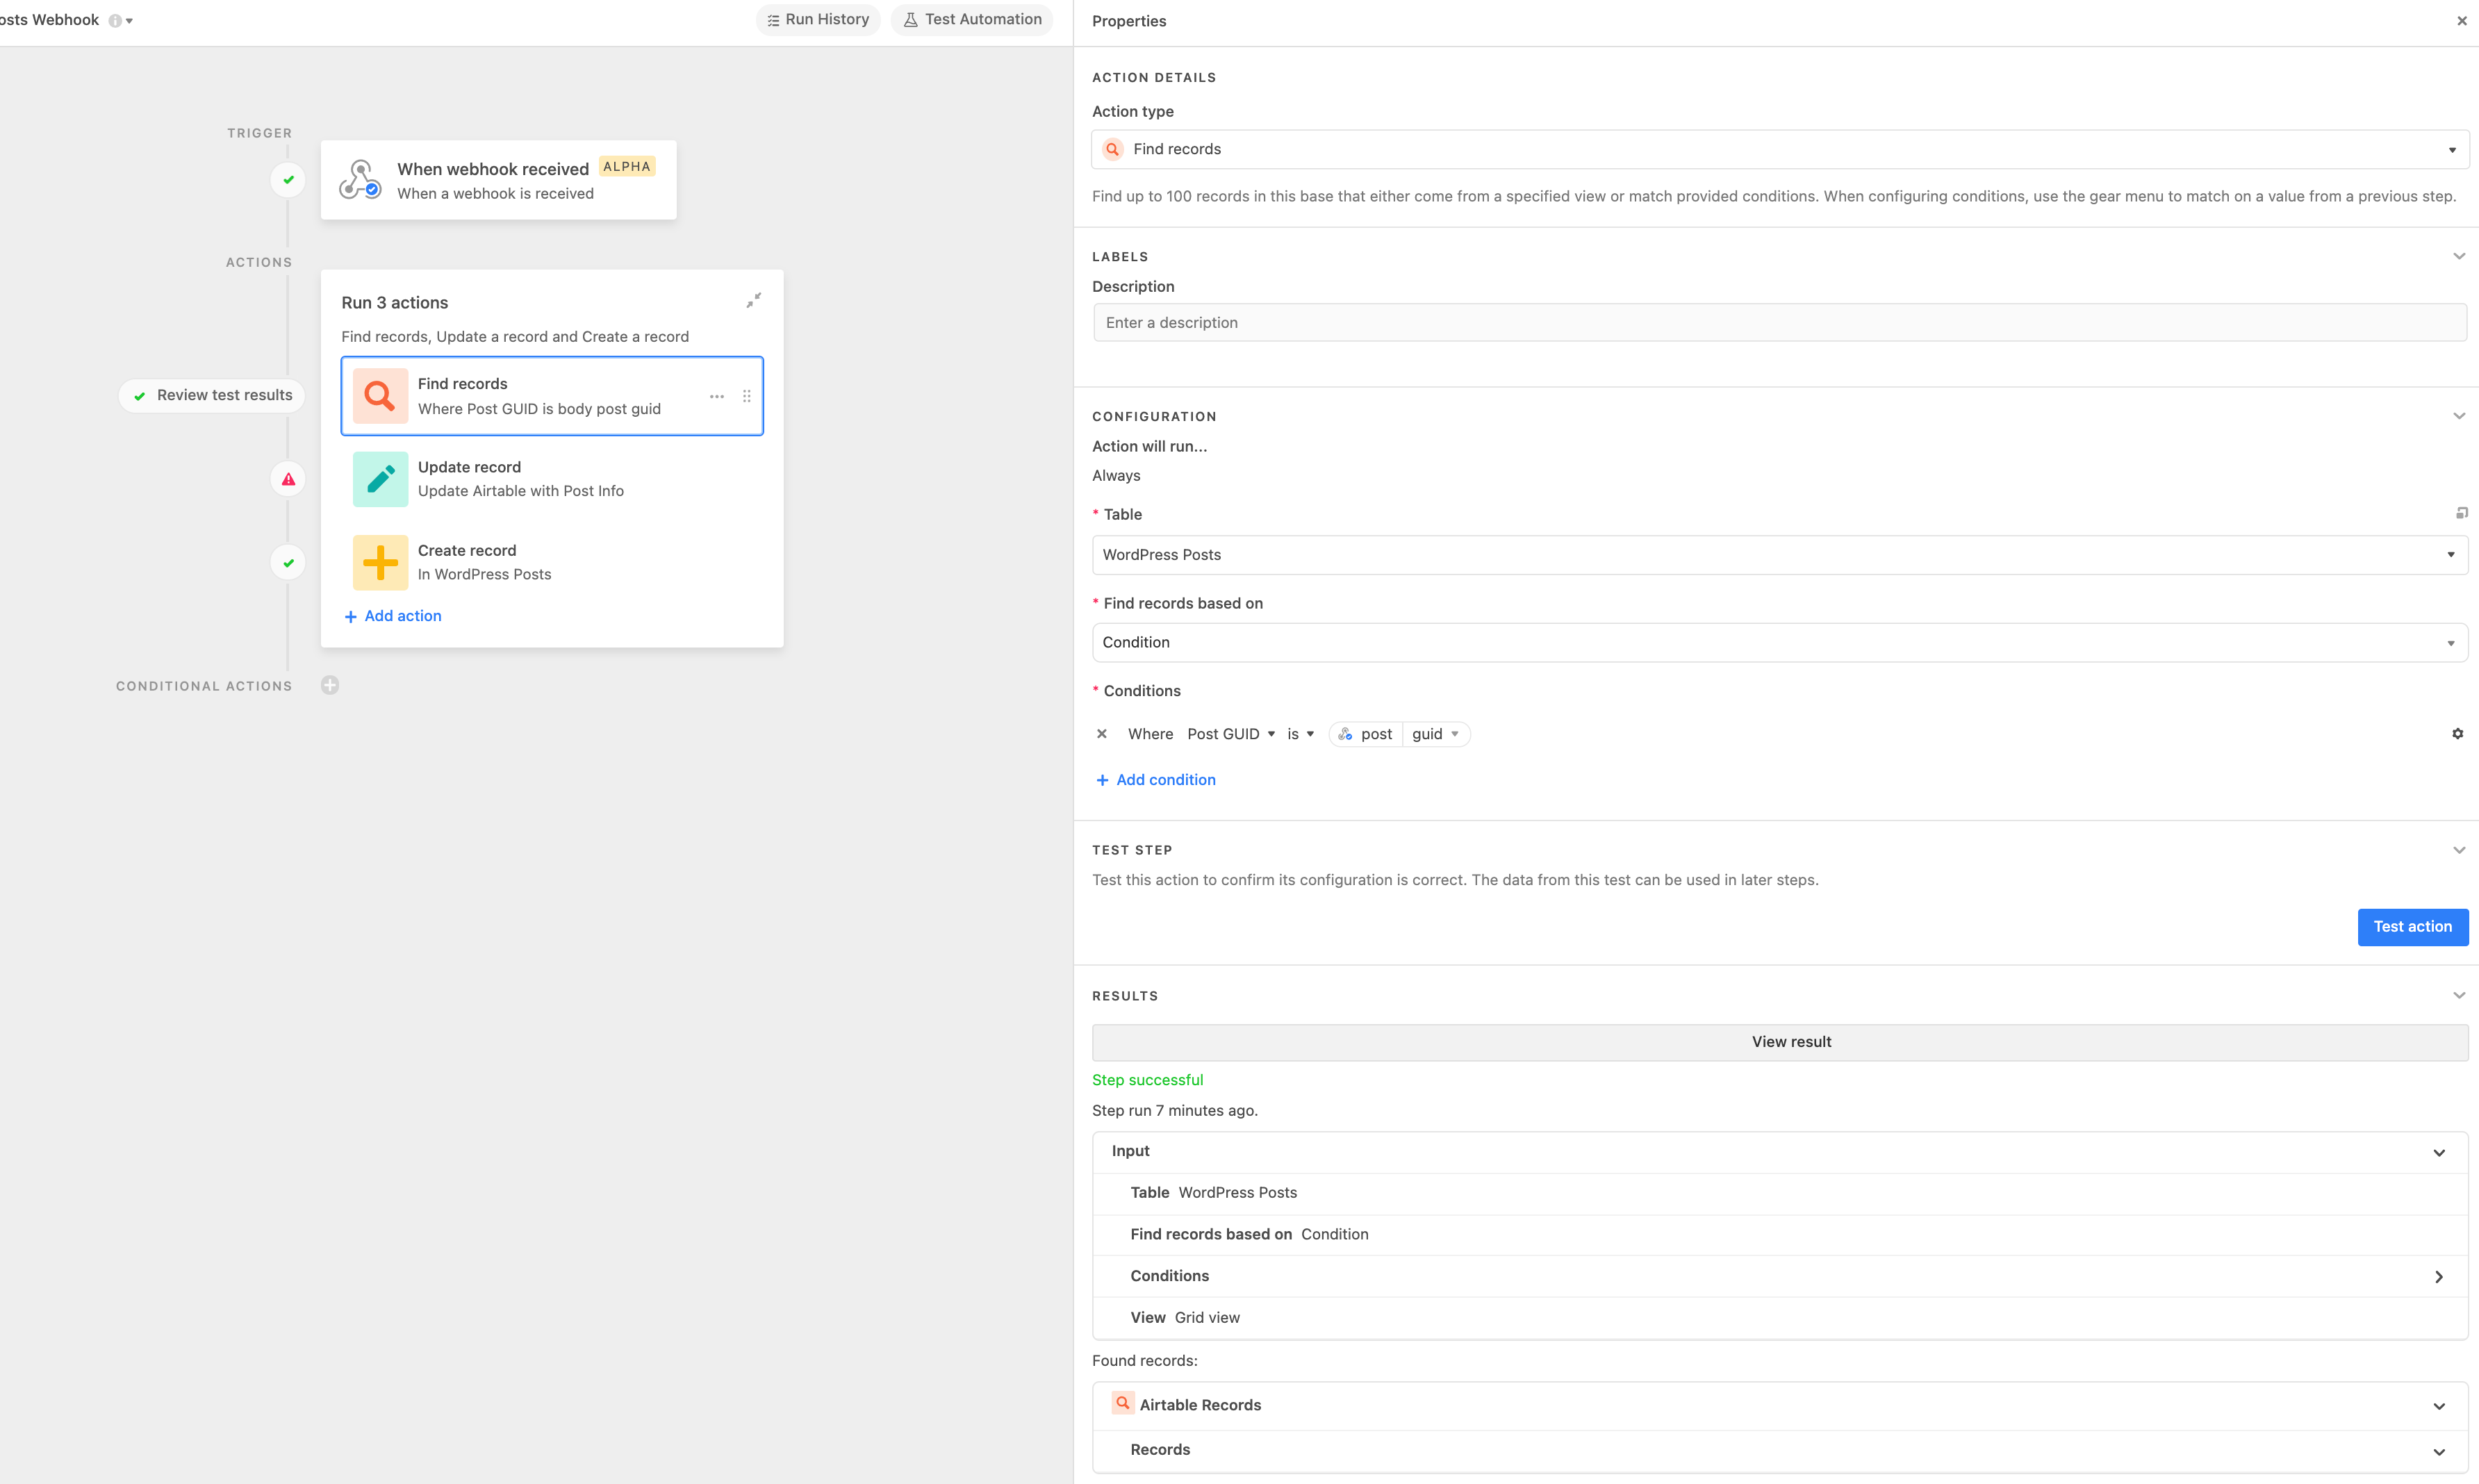
Task: Click the red warning status icon
Action: tap(288, 479)
